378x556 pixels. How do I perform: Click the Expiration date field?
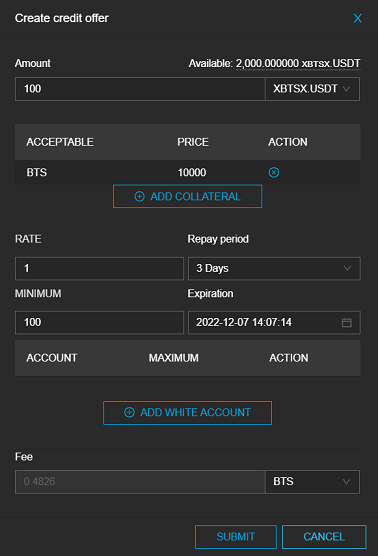274,322
